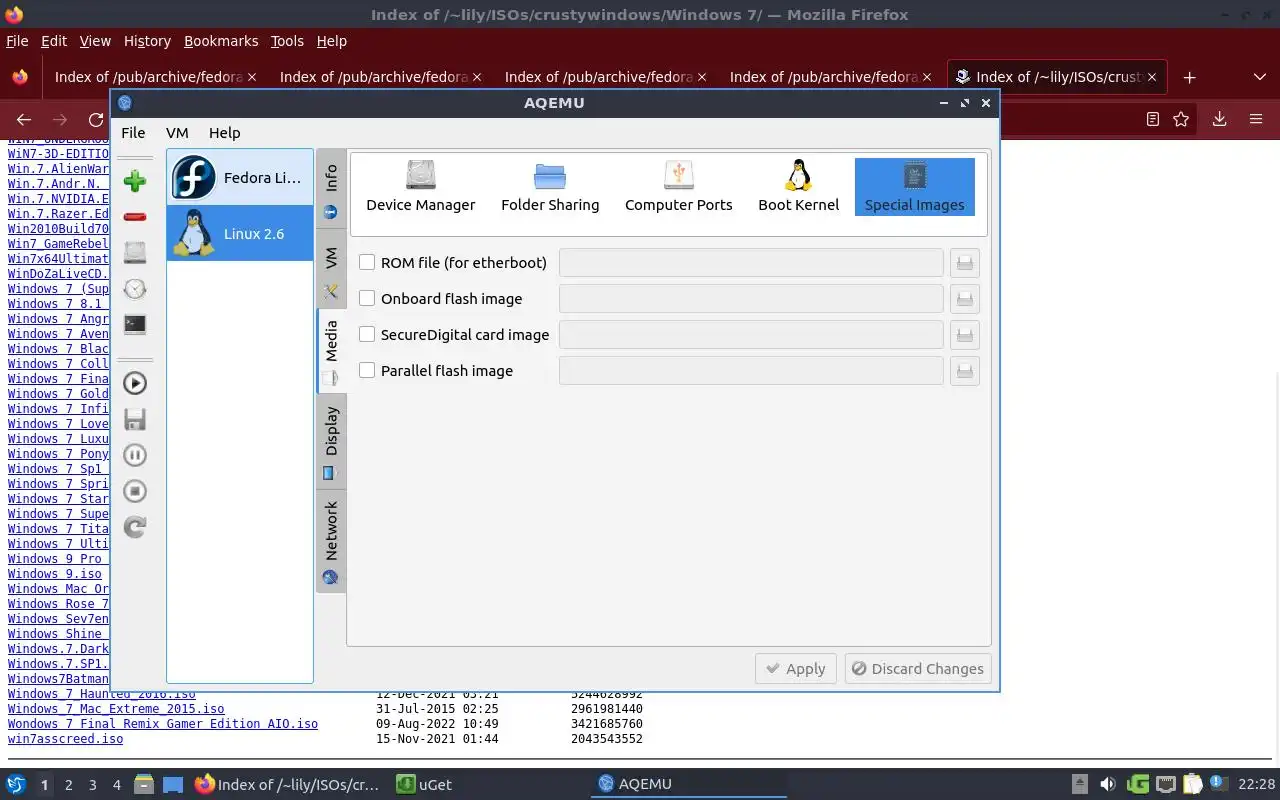Switch to the Display vertical tab
Viewport: 1280px width, 800px height.
(331, 441)
